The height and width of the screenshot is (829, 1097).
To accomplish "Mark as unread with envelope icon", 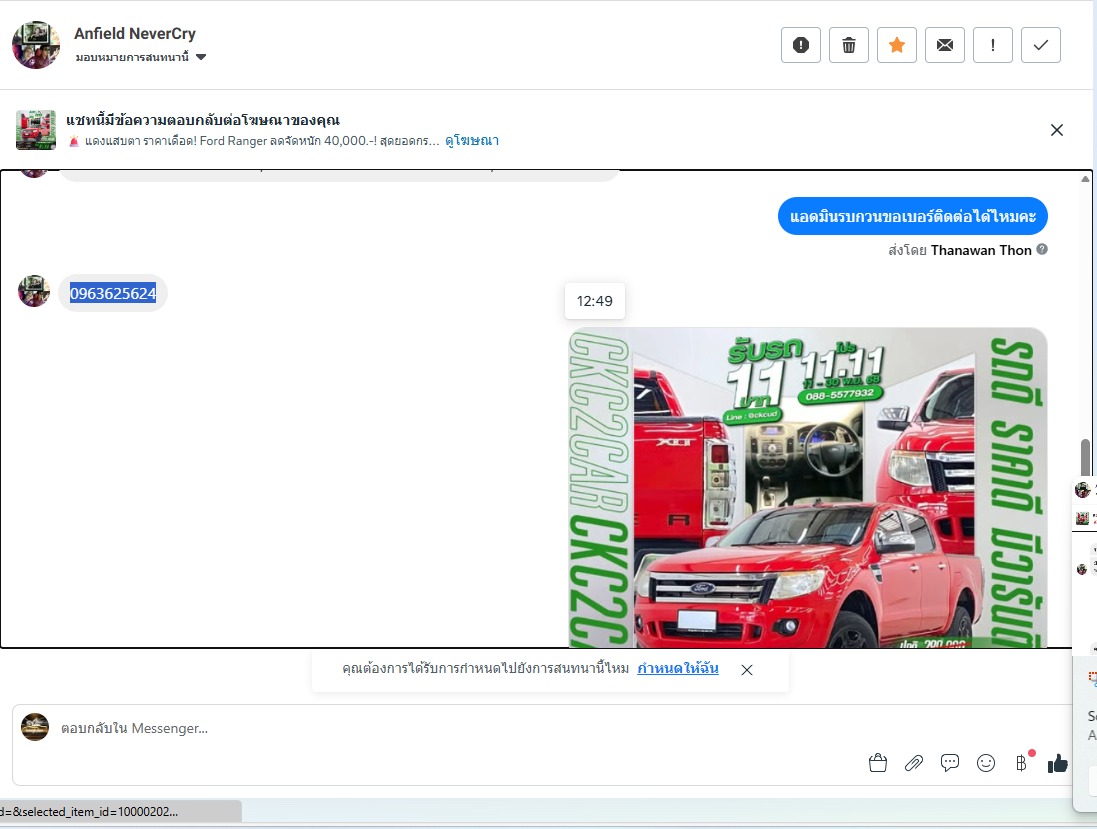I will click(944, 45).
